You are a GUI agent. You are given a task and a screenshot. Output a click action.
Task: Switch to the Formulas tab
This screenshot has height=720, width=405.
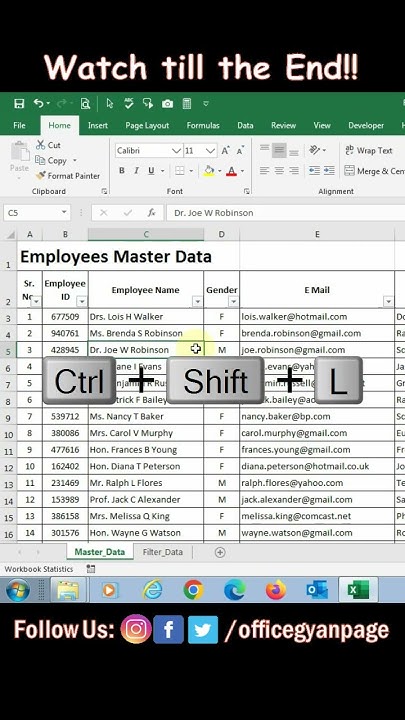click(203, 125)
